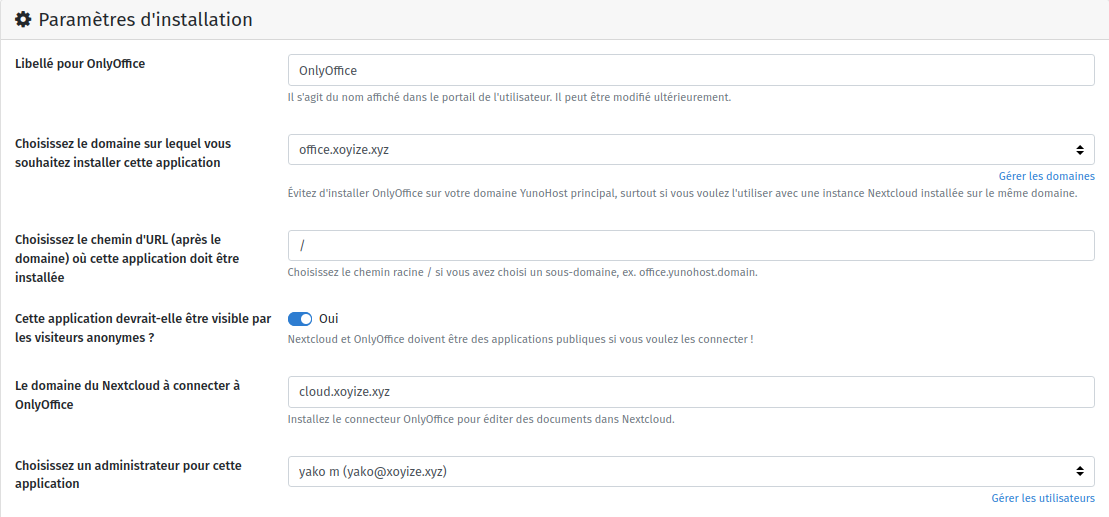Image resolution: width=1109 pixels, height=517 pixels.
Task: Click the 'Oui' label next to the switch
Action: [328, 319]
